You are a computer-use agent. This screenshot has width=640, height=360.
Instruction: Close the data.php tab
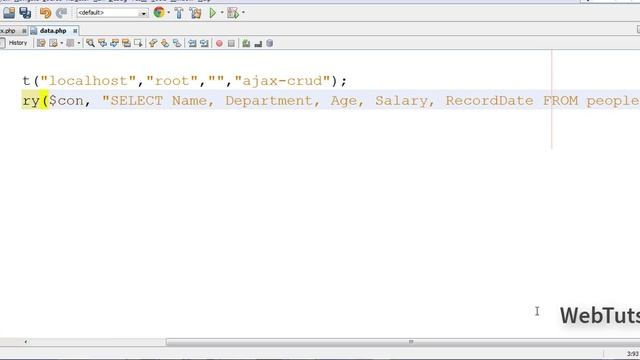coord(75,31)
